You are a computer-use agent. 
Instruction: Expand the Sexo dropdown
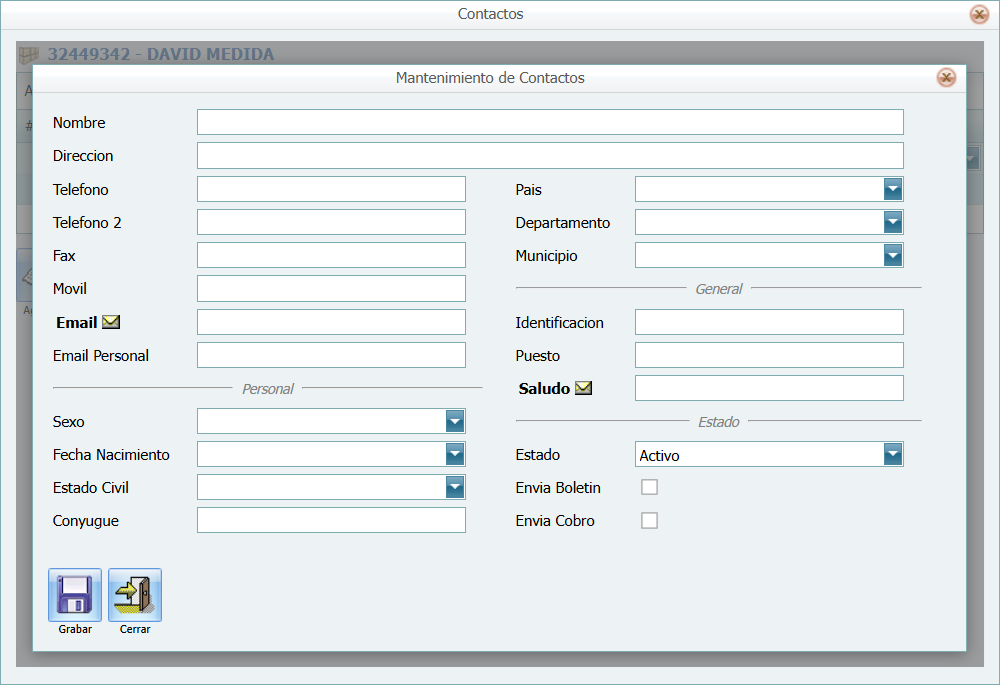point(455,421)
